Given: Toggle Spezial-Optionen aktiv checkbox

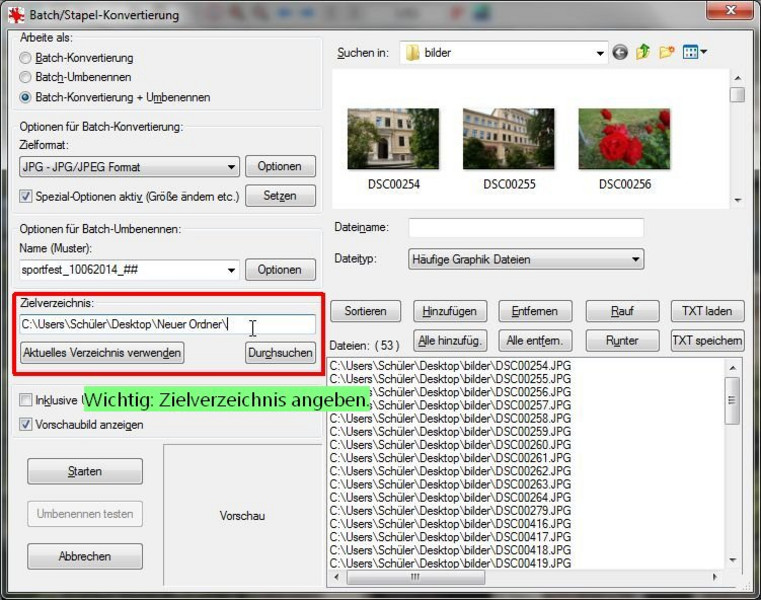Looking at the screenshot, I should [27, 195].
